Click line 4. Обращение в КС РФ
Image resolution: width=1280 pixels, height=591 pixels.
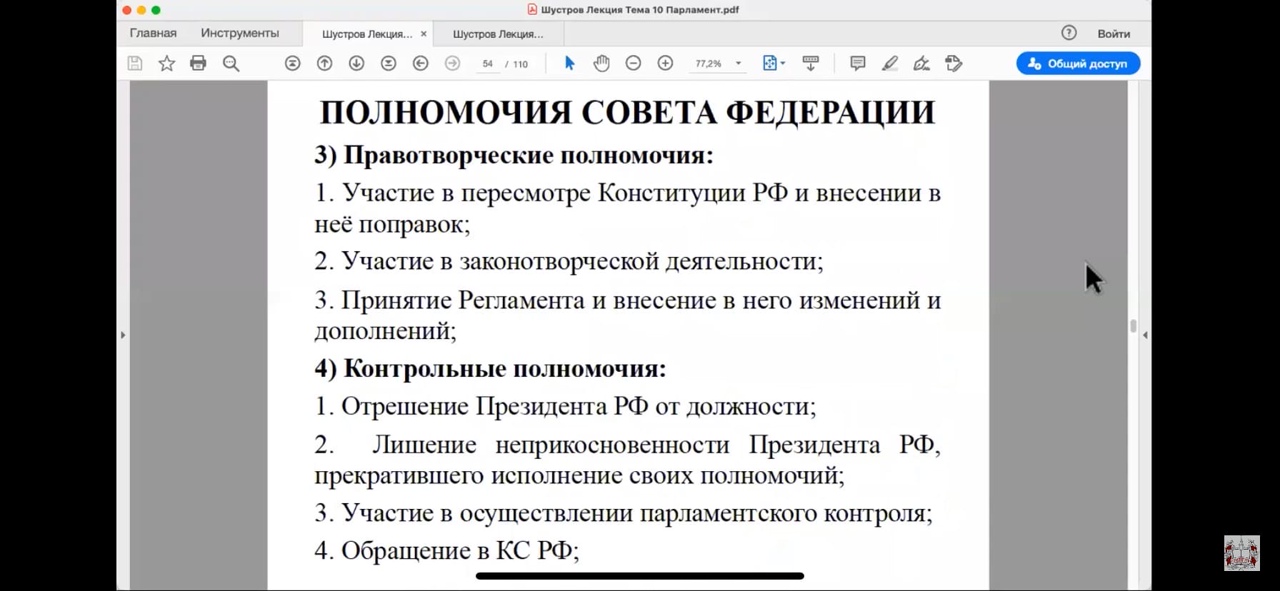click(447, 551)
